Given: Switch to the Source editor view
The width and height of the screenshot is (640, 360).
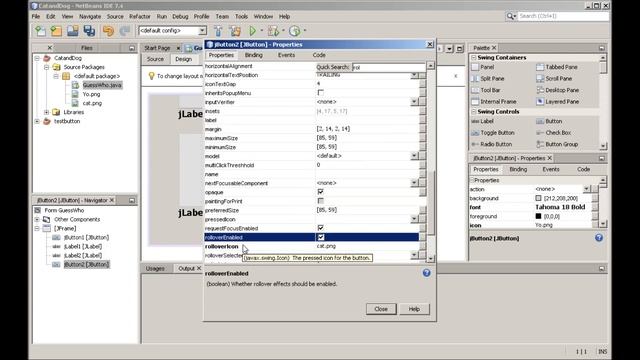Looking at the screenshot, I should click(x=155, y=59).
